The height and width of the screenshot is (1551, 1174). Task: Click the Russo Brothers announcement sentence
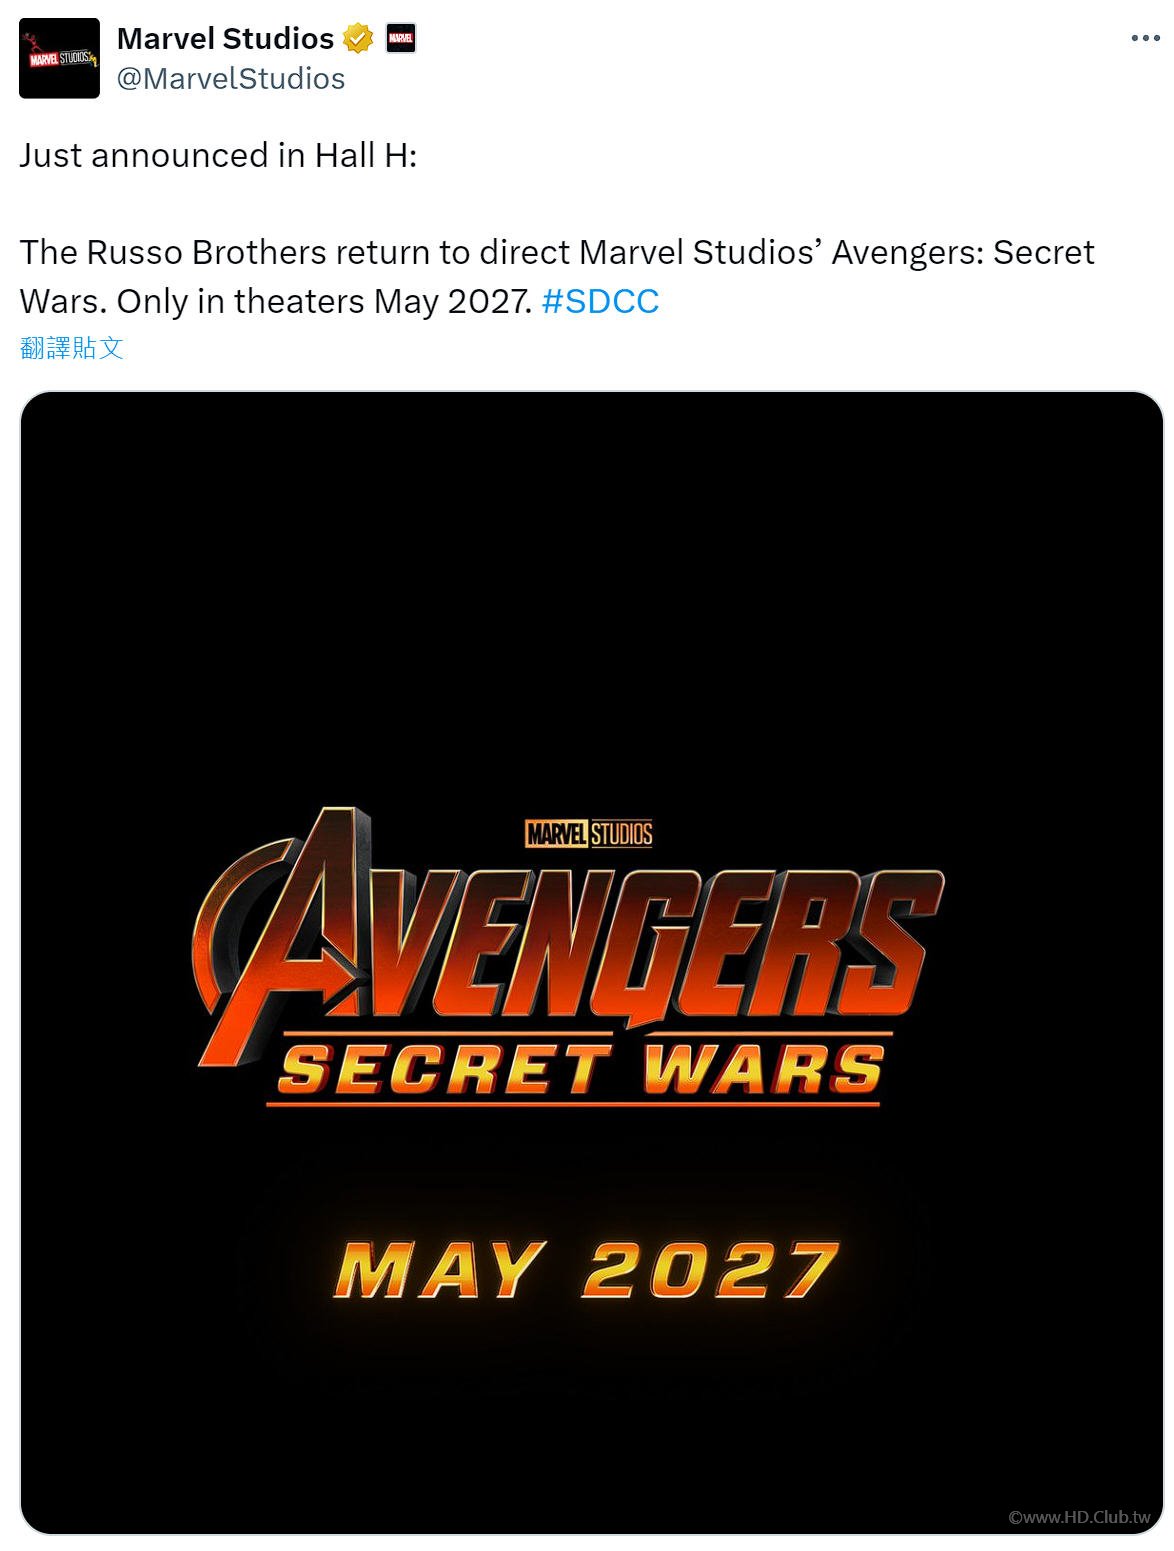click(x=556, y=252)
